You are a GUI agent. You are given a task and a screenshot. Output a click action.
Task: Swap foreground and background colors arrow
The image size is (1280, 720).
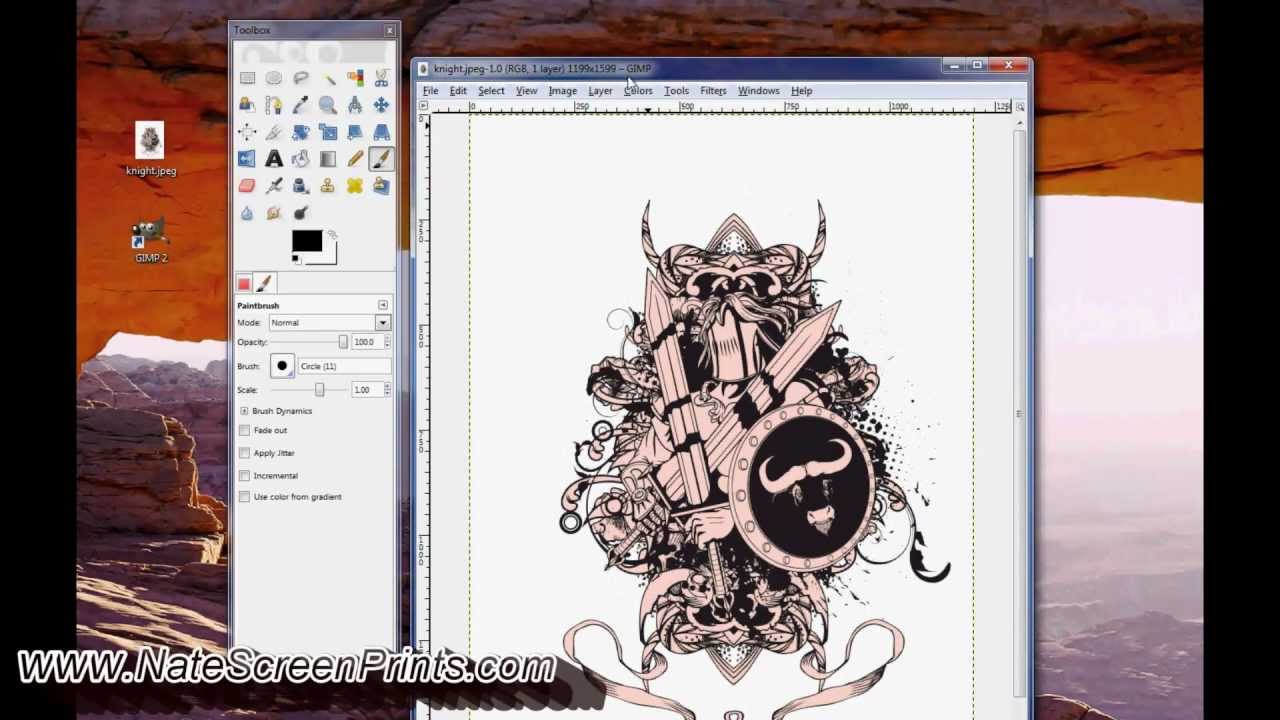[332, 235]
